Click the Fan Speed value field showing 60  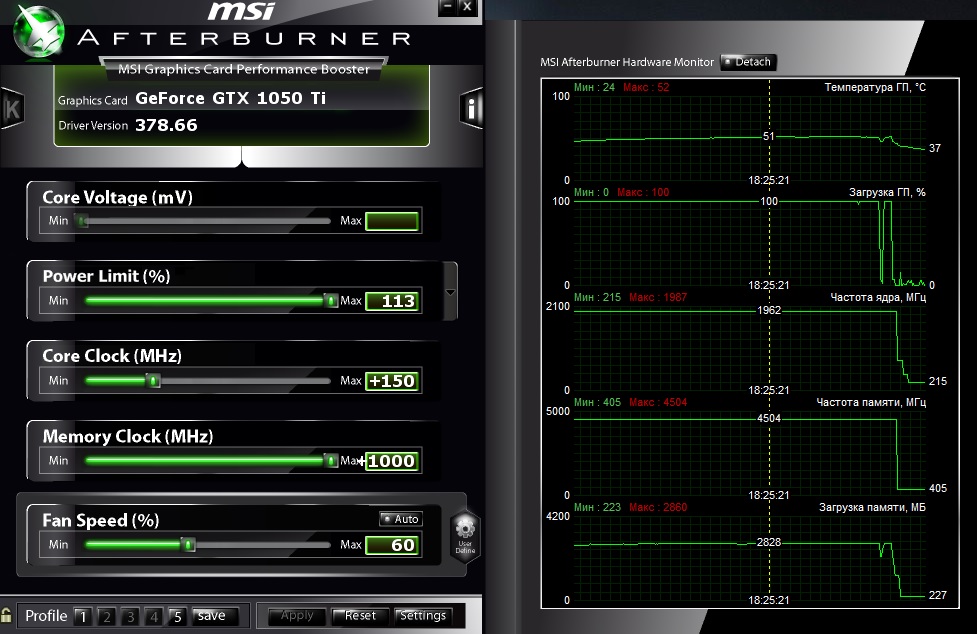[x=392, y=545]
